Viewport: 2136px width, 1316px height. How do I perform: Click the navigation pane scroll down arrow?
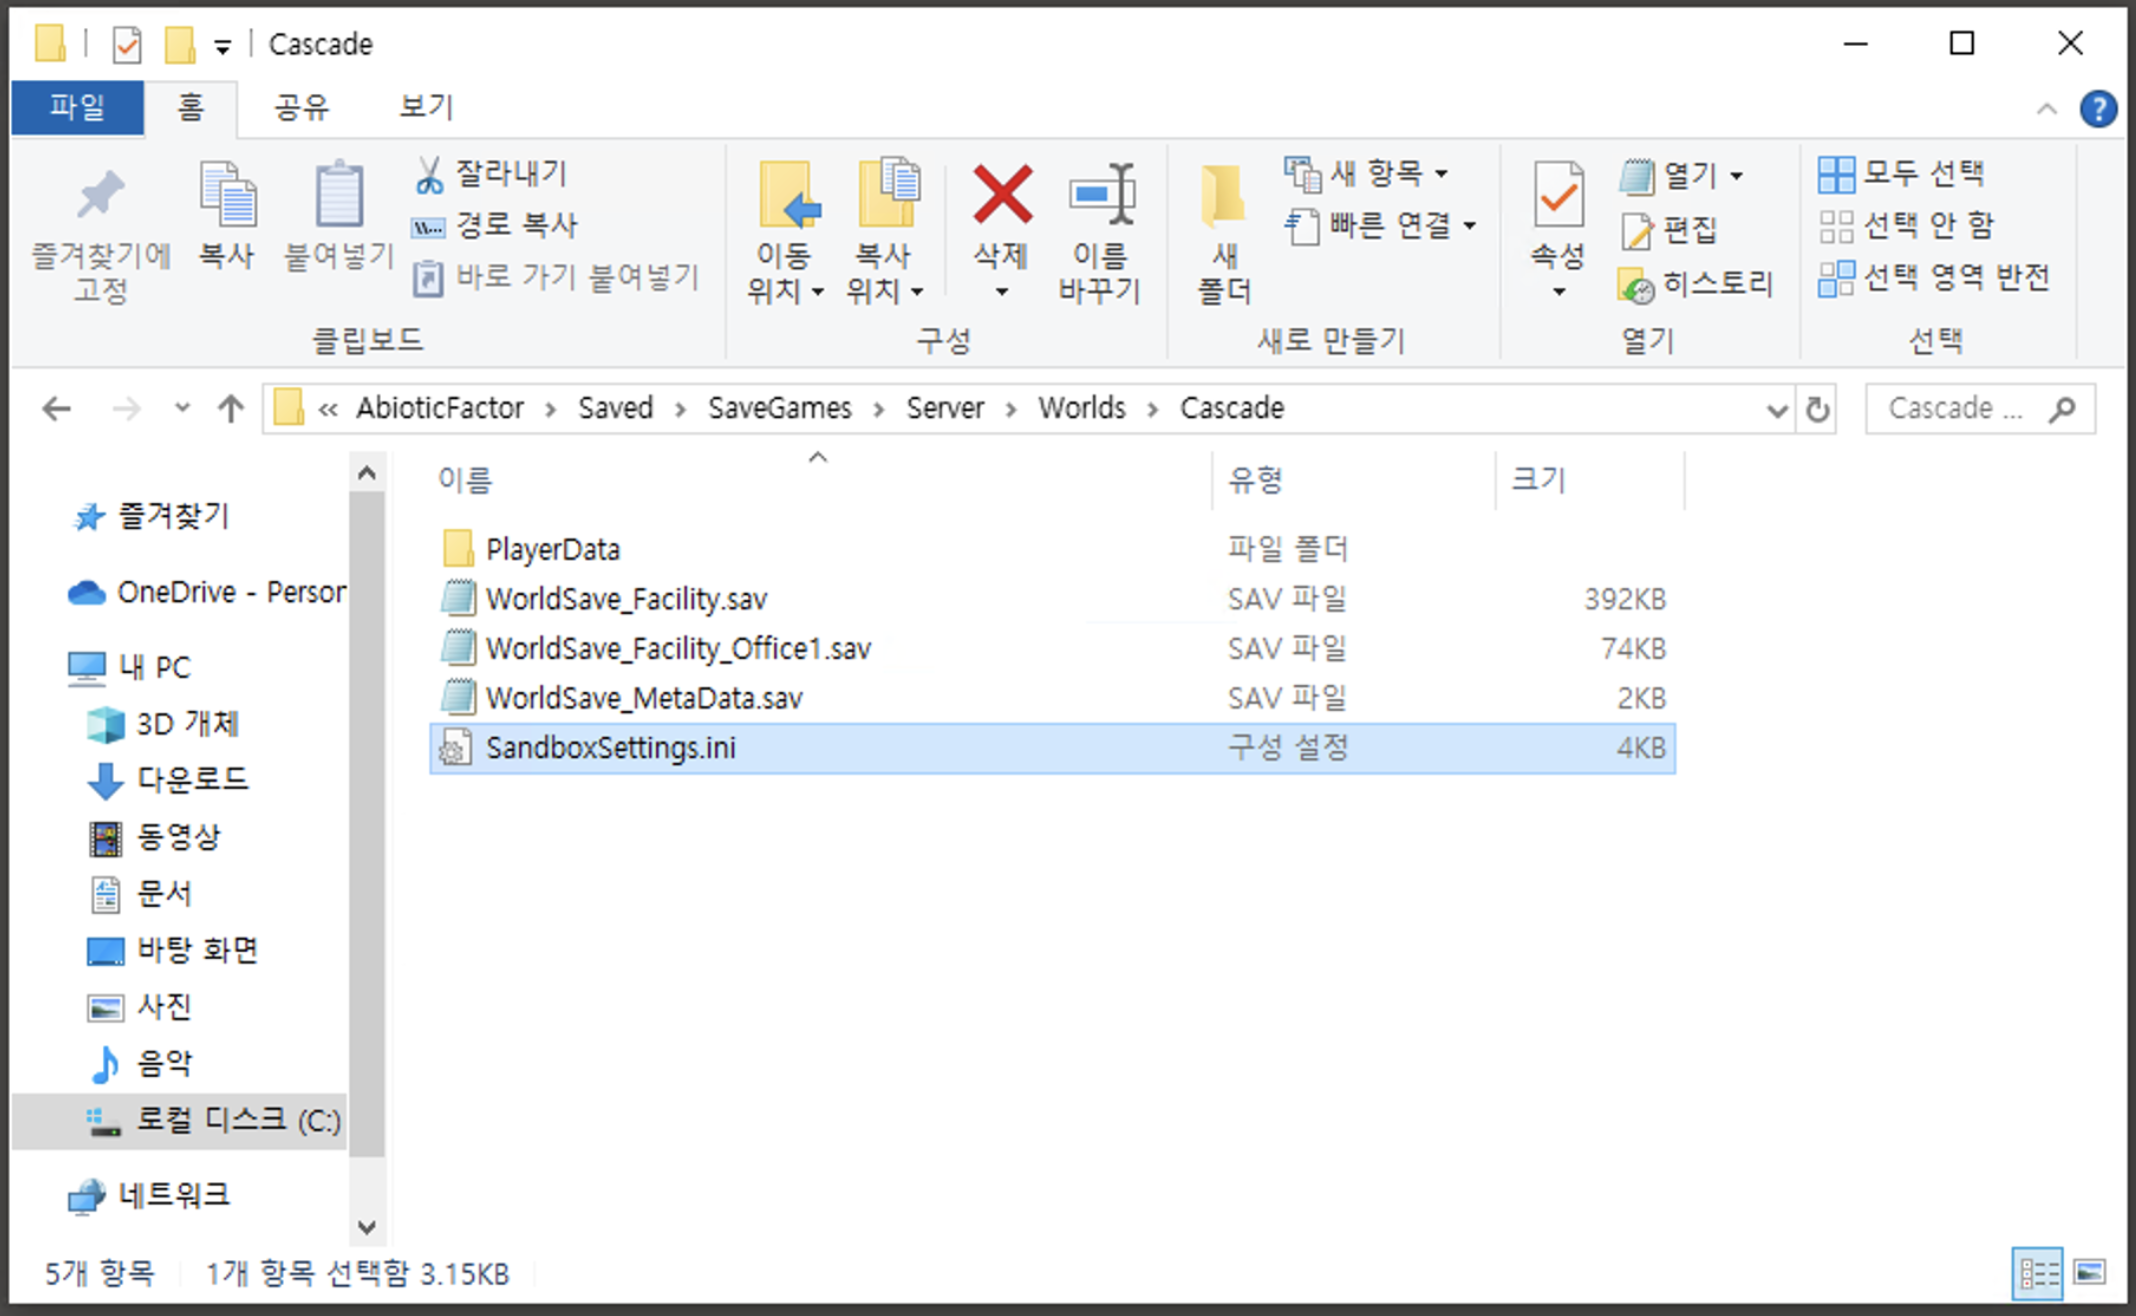click(367, 1227)
